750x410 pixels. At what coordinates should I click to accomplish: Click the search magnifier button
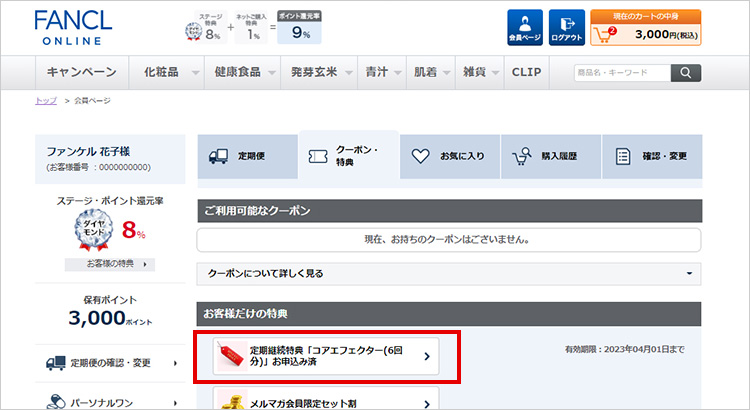pos(685,73)
